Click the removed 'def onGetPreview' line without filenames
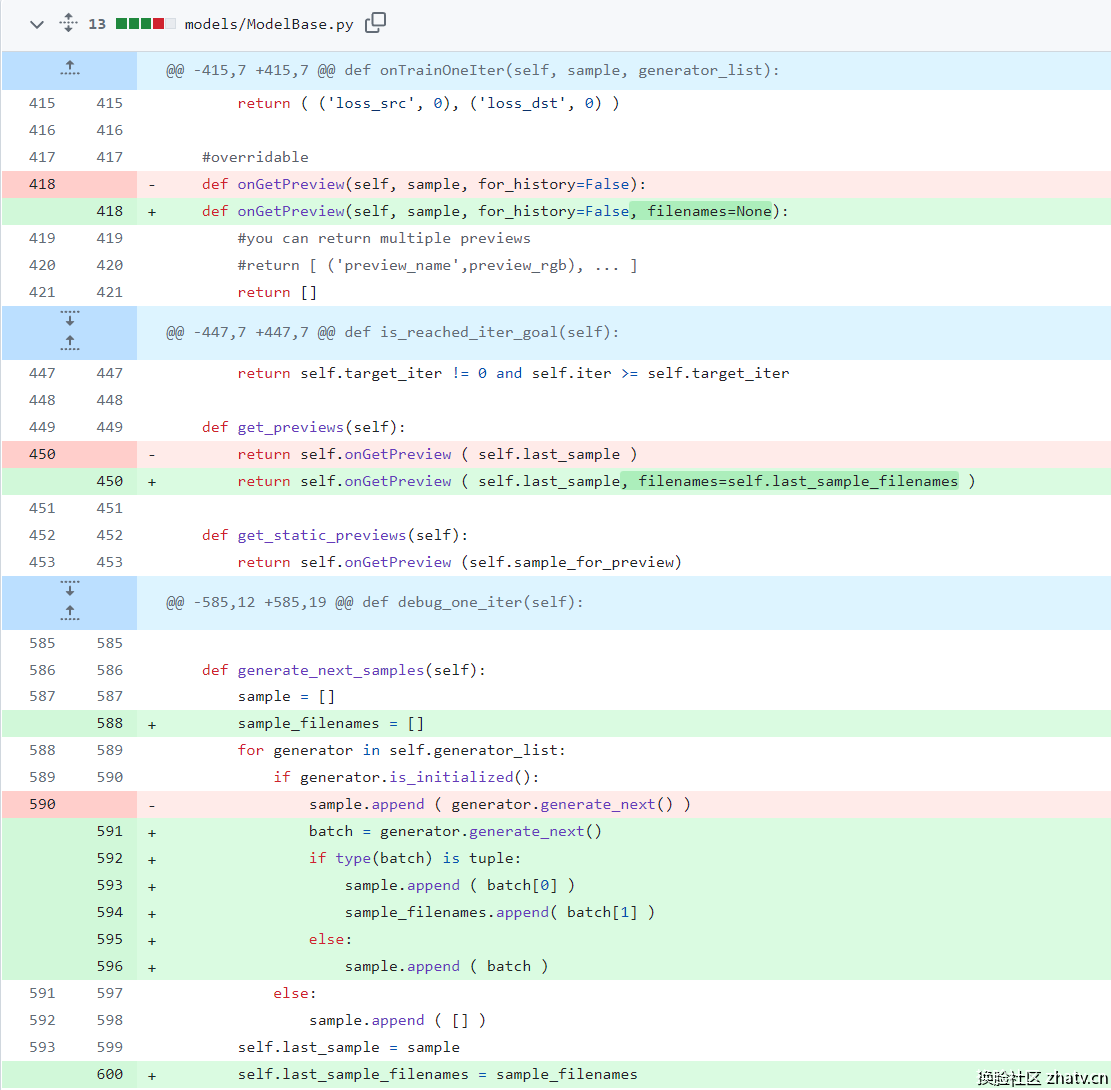This screenshot has height=1090, width=1111. click(424, 184)
